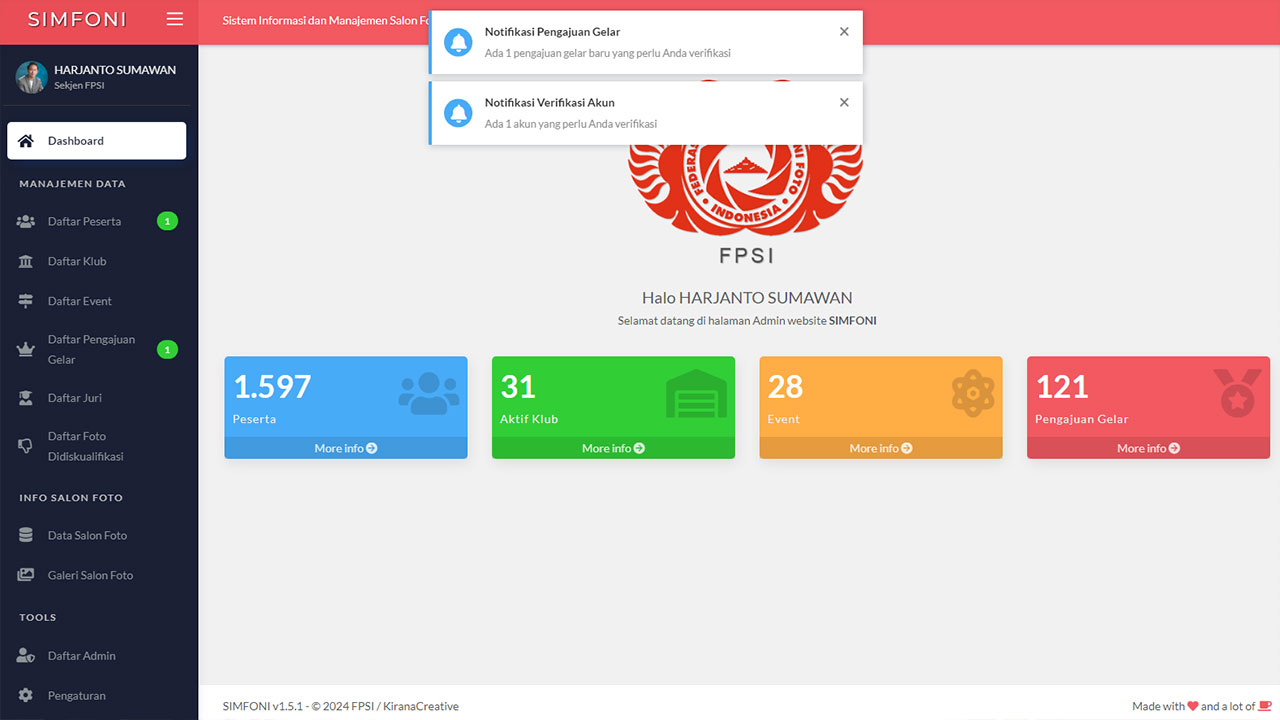This screenshot has height=720, width=1280.
Task: Close the Notifikasi Verifikasi Akun notification
Action: pyautogui.click(x=844, y=102)
